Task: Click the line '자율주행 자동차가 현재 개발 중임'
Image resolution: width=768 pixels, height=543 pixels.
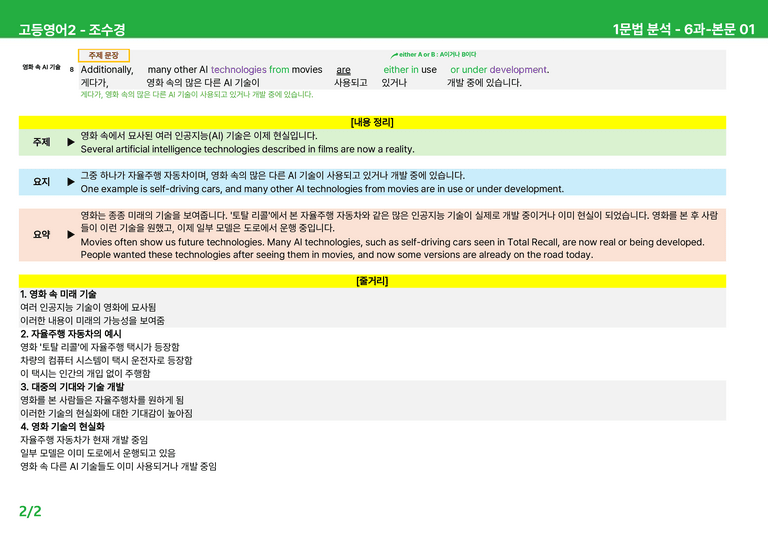Action: (84, 440)
